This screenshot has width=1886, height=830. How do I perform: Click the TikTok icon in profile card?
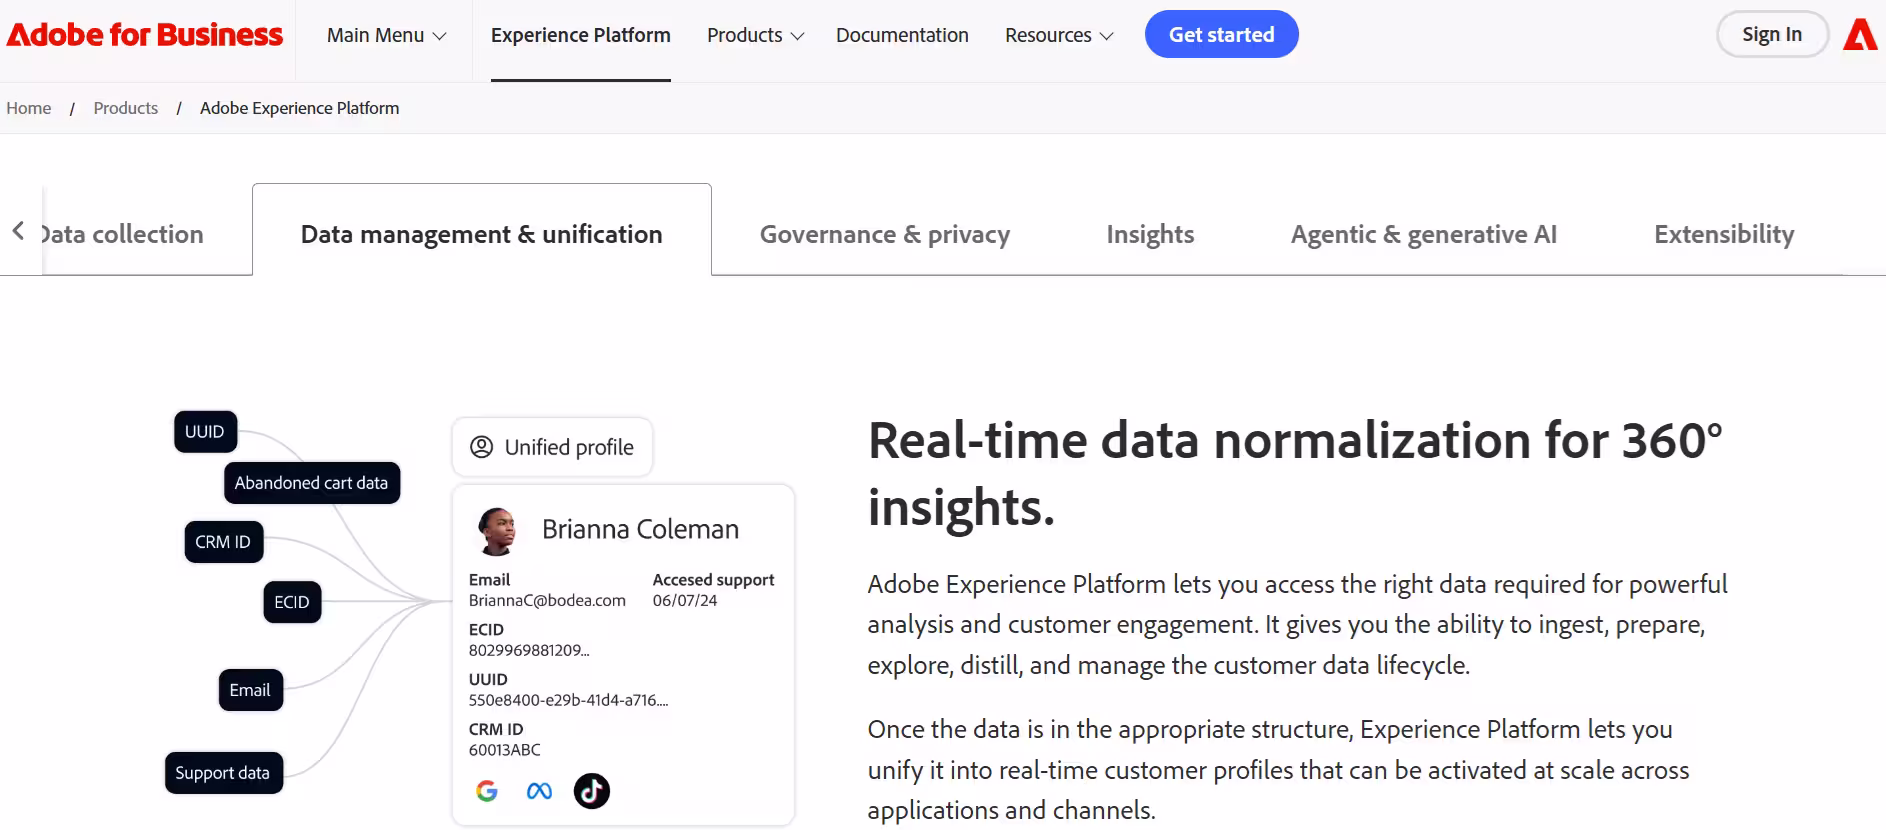point(592,791)
